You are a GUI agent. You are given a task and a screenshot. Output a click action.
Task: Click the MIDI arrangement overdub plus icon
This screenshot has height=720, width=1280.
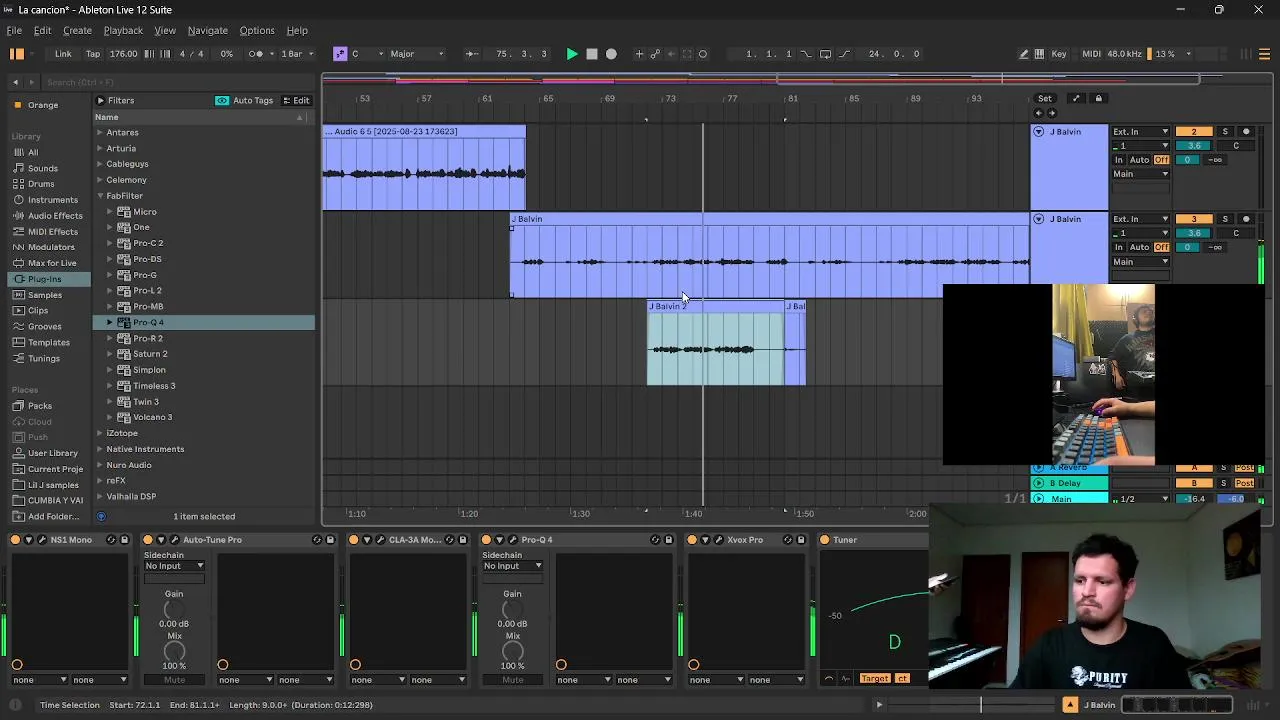(639, 54)
